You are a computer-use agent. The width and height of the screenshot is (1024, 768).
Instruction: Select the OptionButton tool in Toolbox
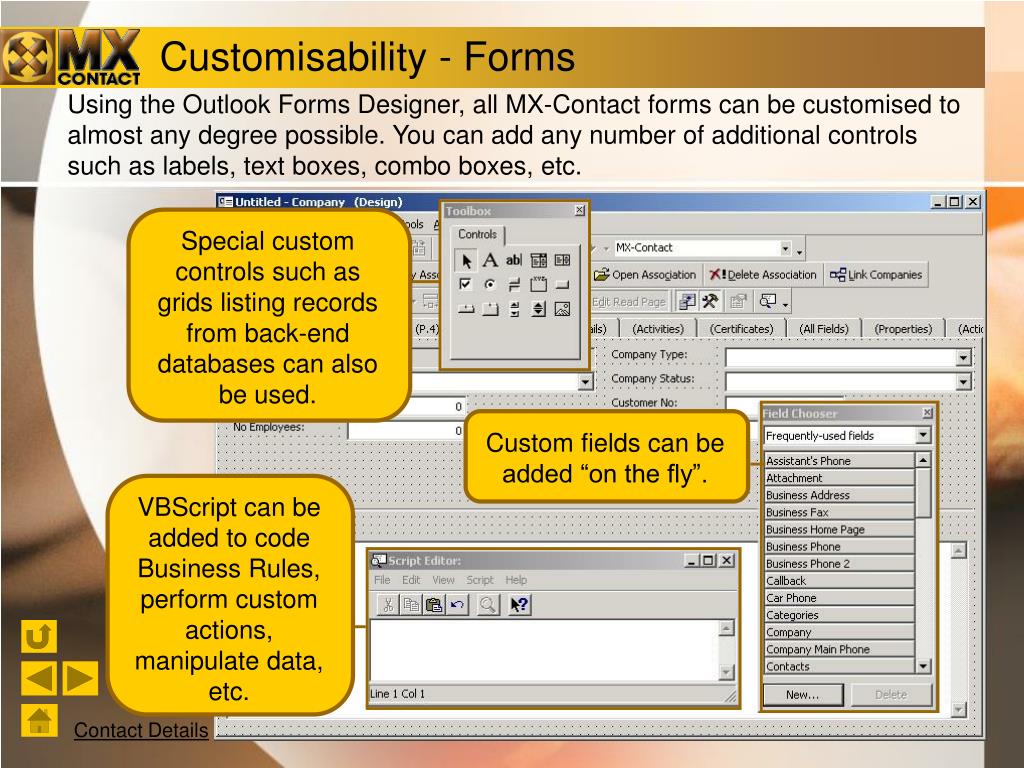pos(490,284)
